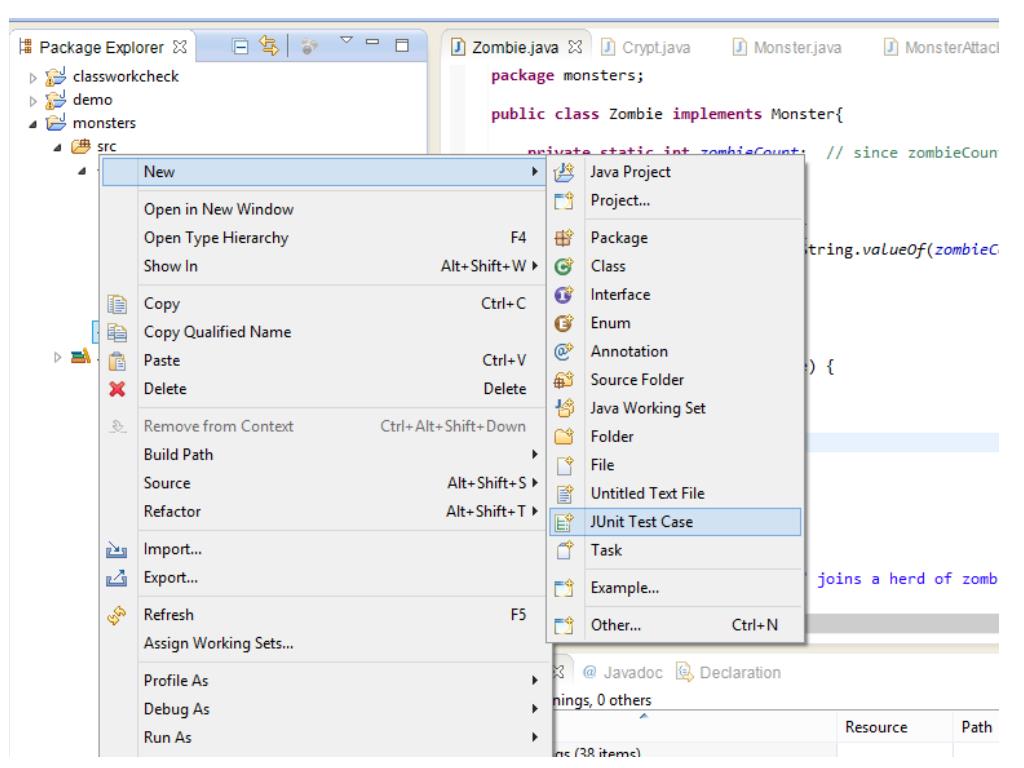
Task: Click the Refresh icon
Action: tap(117, 615)
